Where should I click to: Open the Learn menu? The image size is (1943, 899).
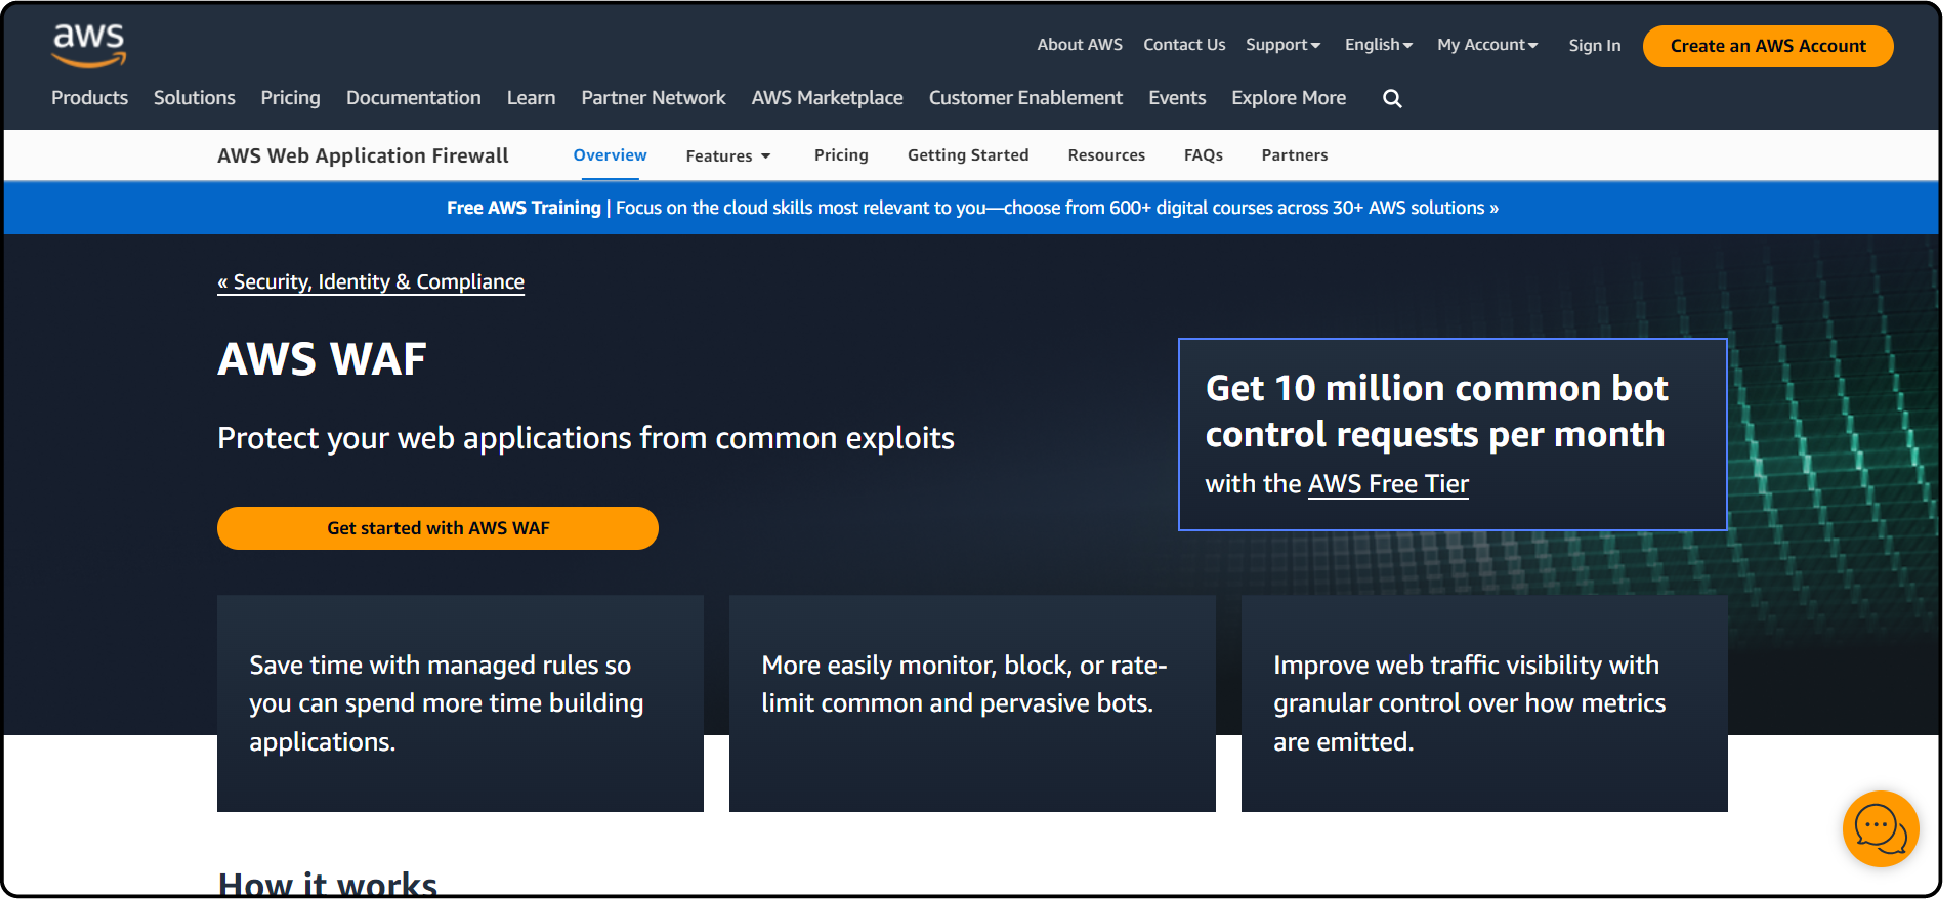pos(531,98)
